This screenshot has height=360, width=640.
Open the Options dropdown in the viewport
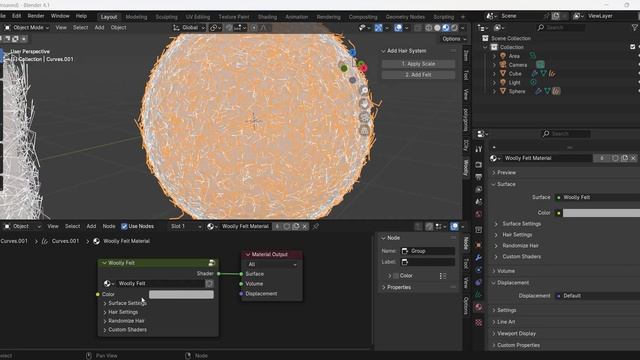click(454, 39)
